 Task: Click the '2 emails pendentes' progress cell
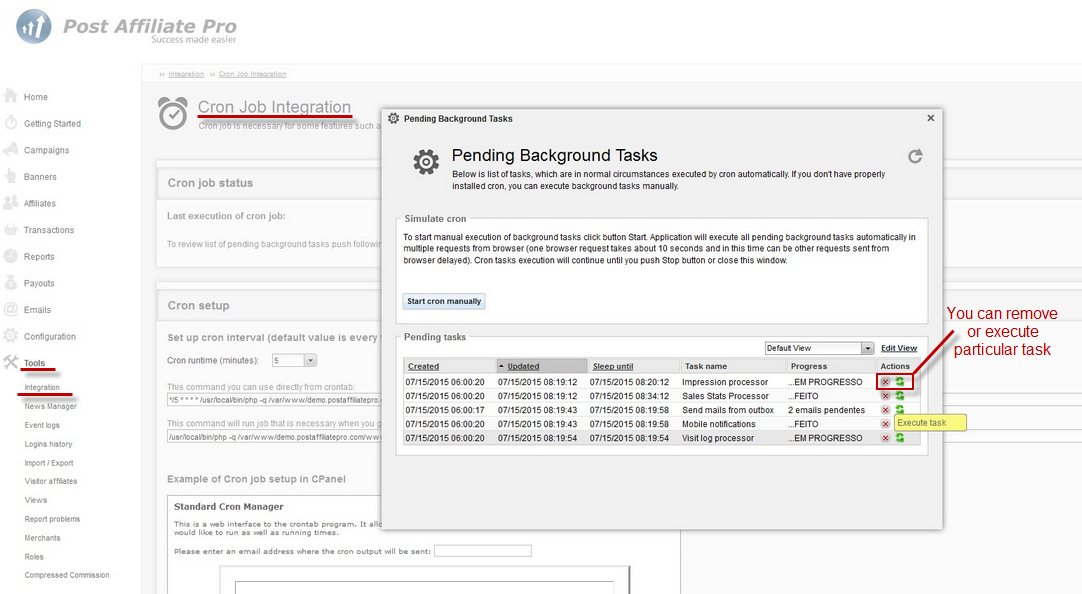point(826,410)
